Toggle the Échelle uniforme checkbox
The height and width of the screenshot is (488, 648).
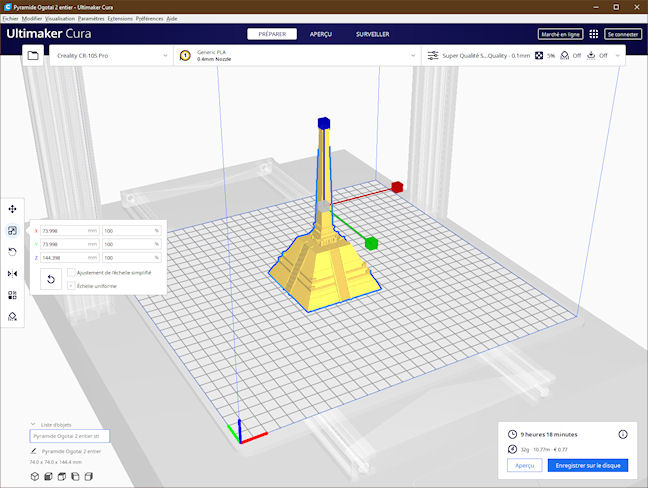(71, 285)
